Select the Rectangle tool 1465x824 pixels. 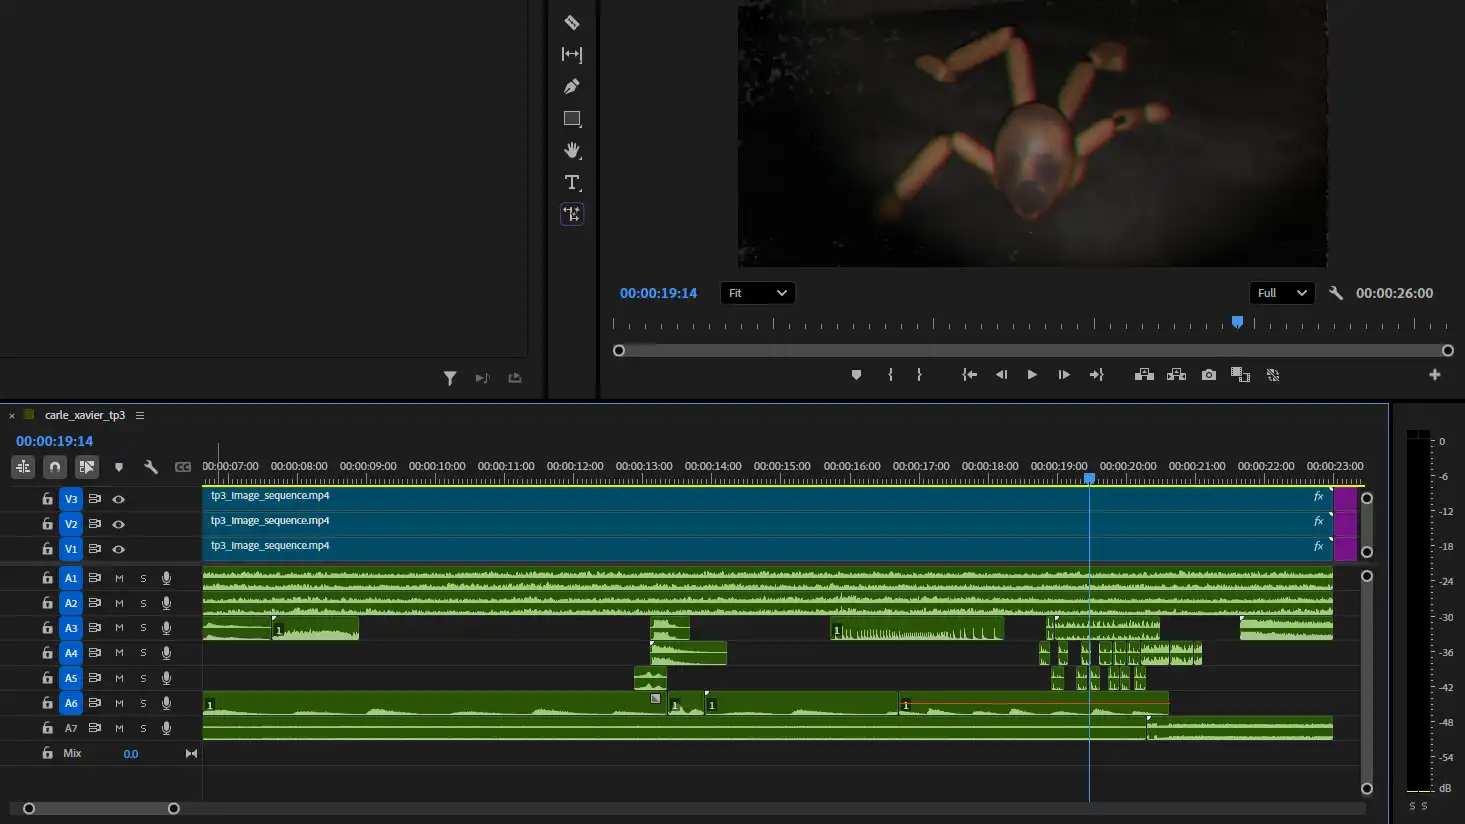(x=572, y=118)
